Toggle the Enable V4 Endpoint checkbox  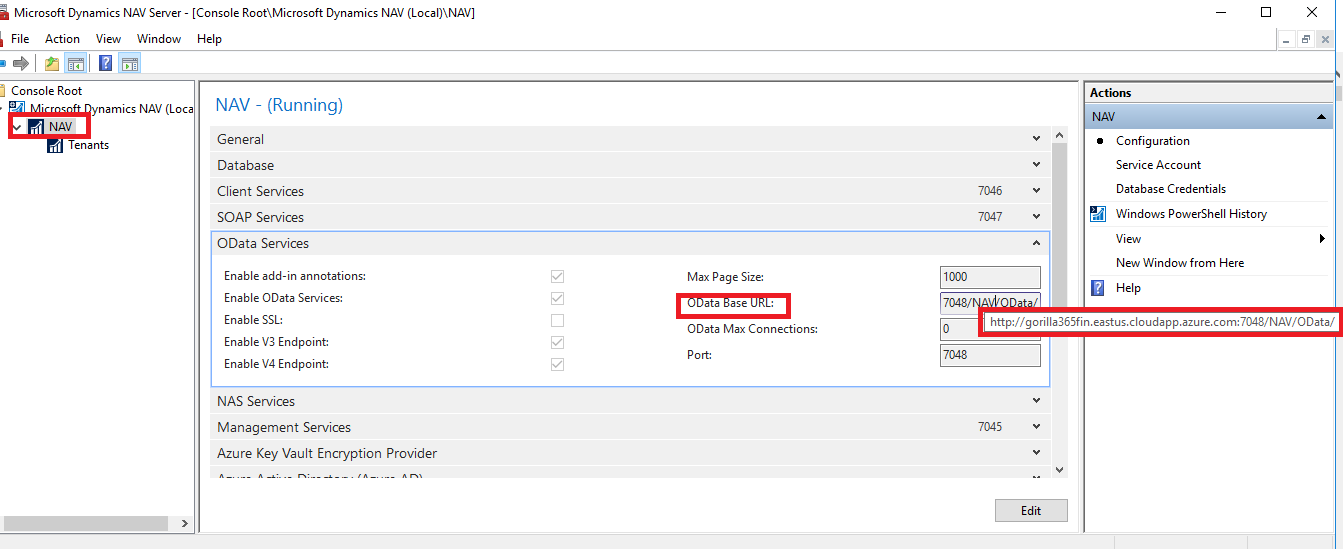(557, 364)
